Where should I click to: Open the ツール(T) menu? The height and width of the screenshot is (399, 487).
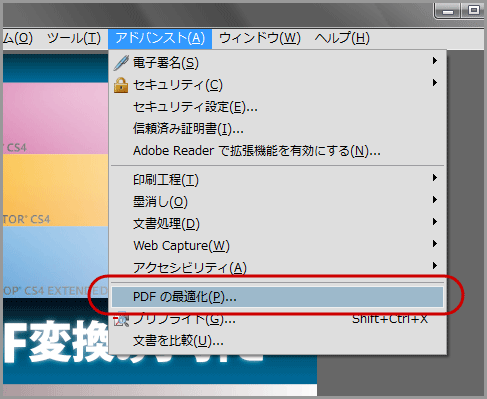[74, 38]
